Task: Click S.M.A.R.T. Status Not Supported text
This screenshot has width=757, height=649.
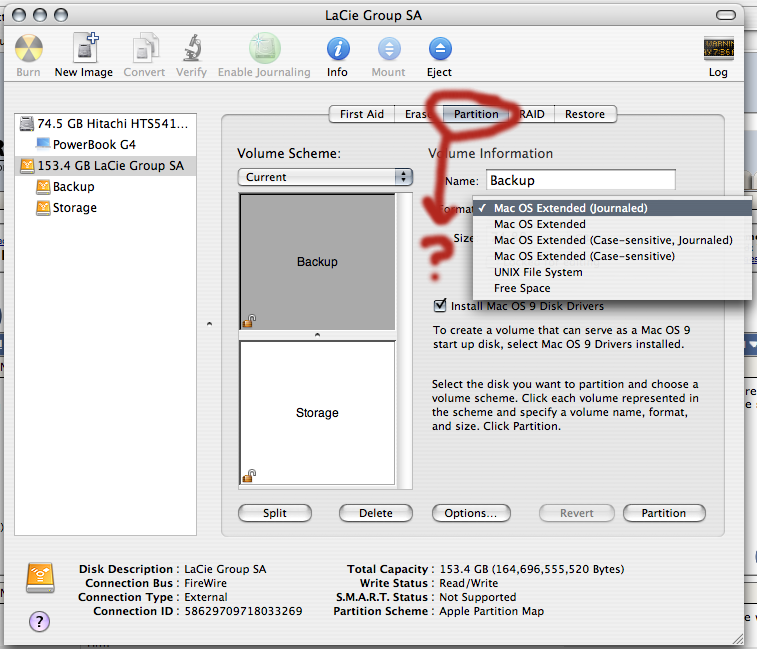Action: [477, 597]
